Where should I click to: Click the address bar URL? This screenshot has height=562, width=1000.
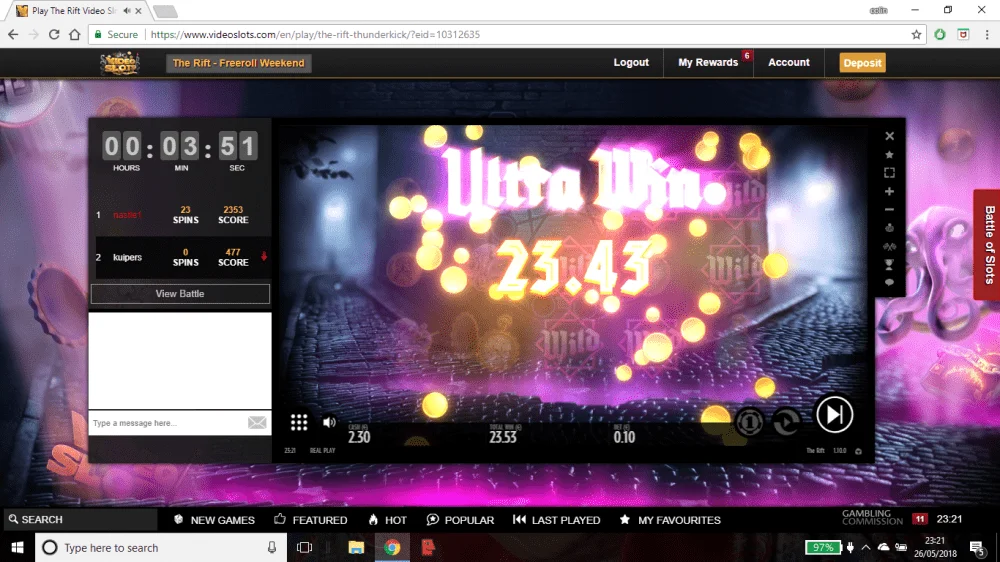315,34
